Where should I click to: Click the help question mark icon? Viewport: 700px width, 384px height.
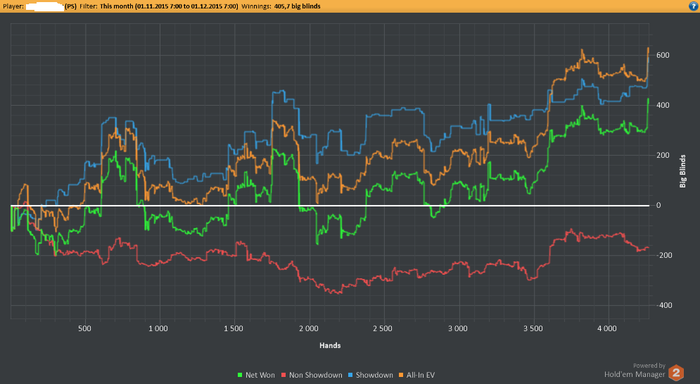694,6
